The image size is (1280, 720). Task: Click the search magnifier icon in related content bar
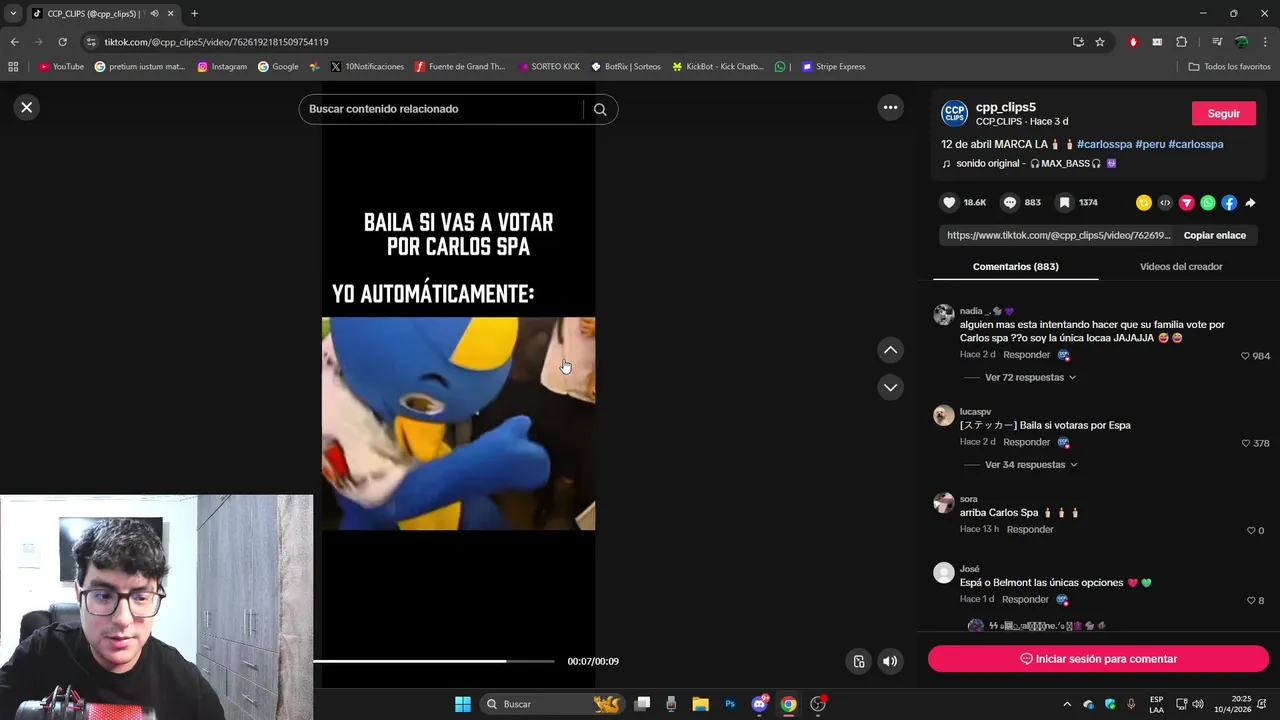coord(600,109)
